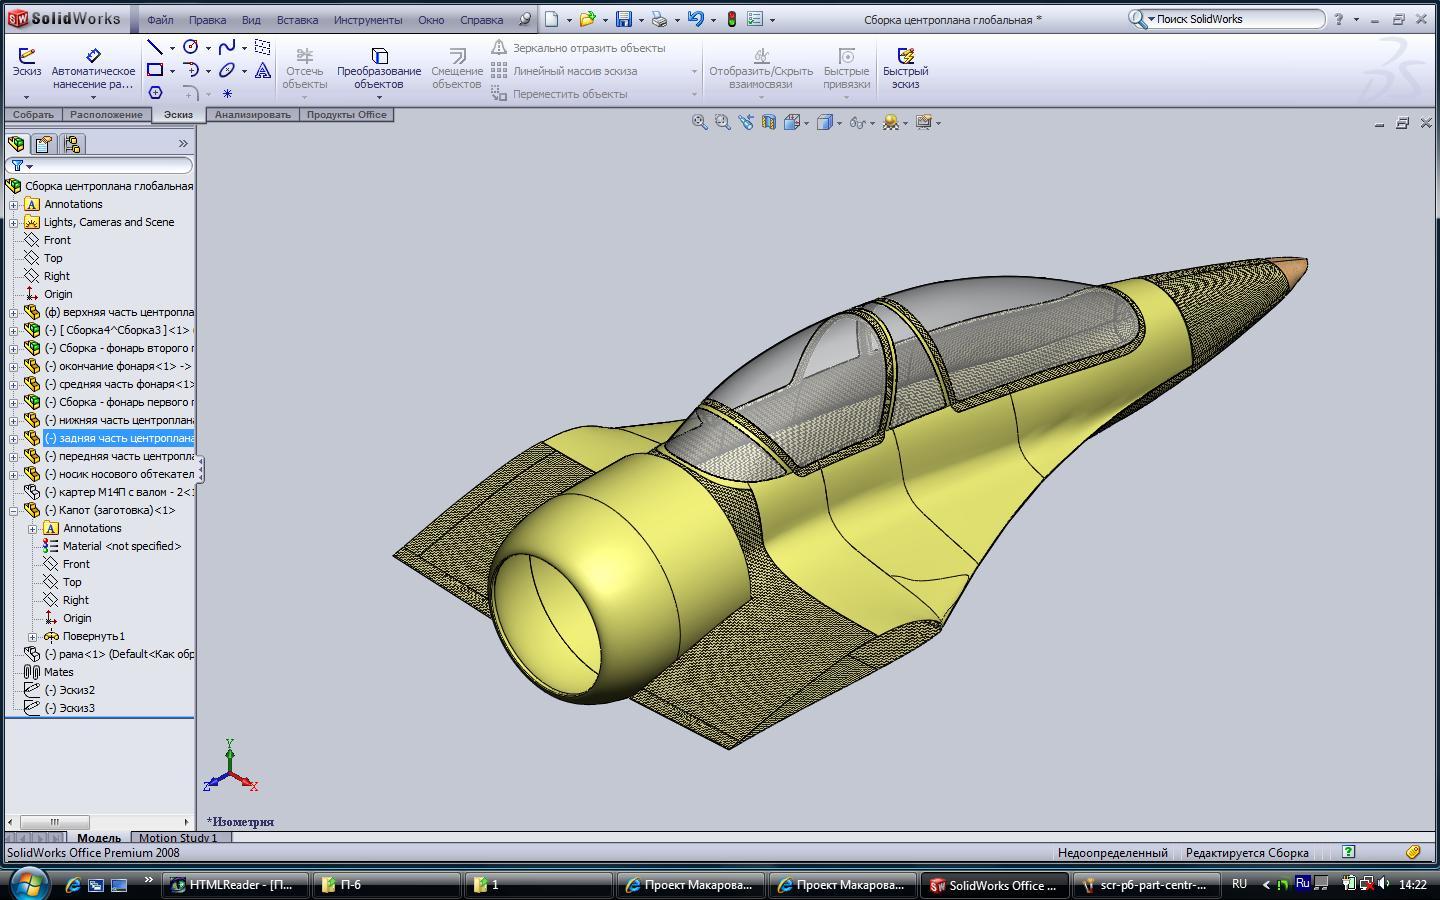Select the Line sketch tool
The height and width of the screenshot is (900, 1440).
pos(155,47)
